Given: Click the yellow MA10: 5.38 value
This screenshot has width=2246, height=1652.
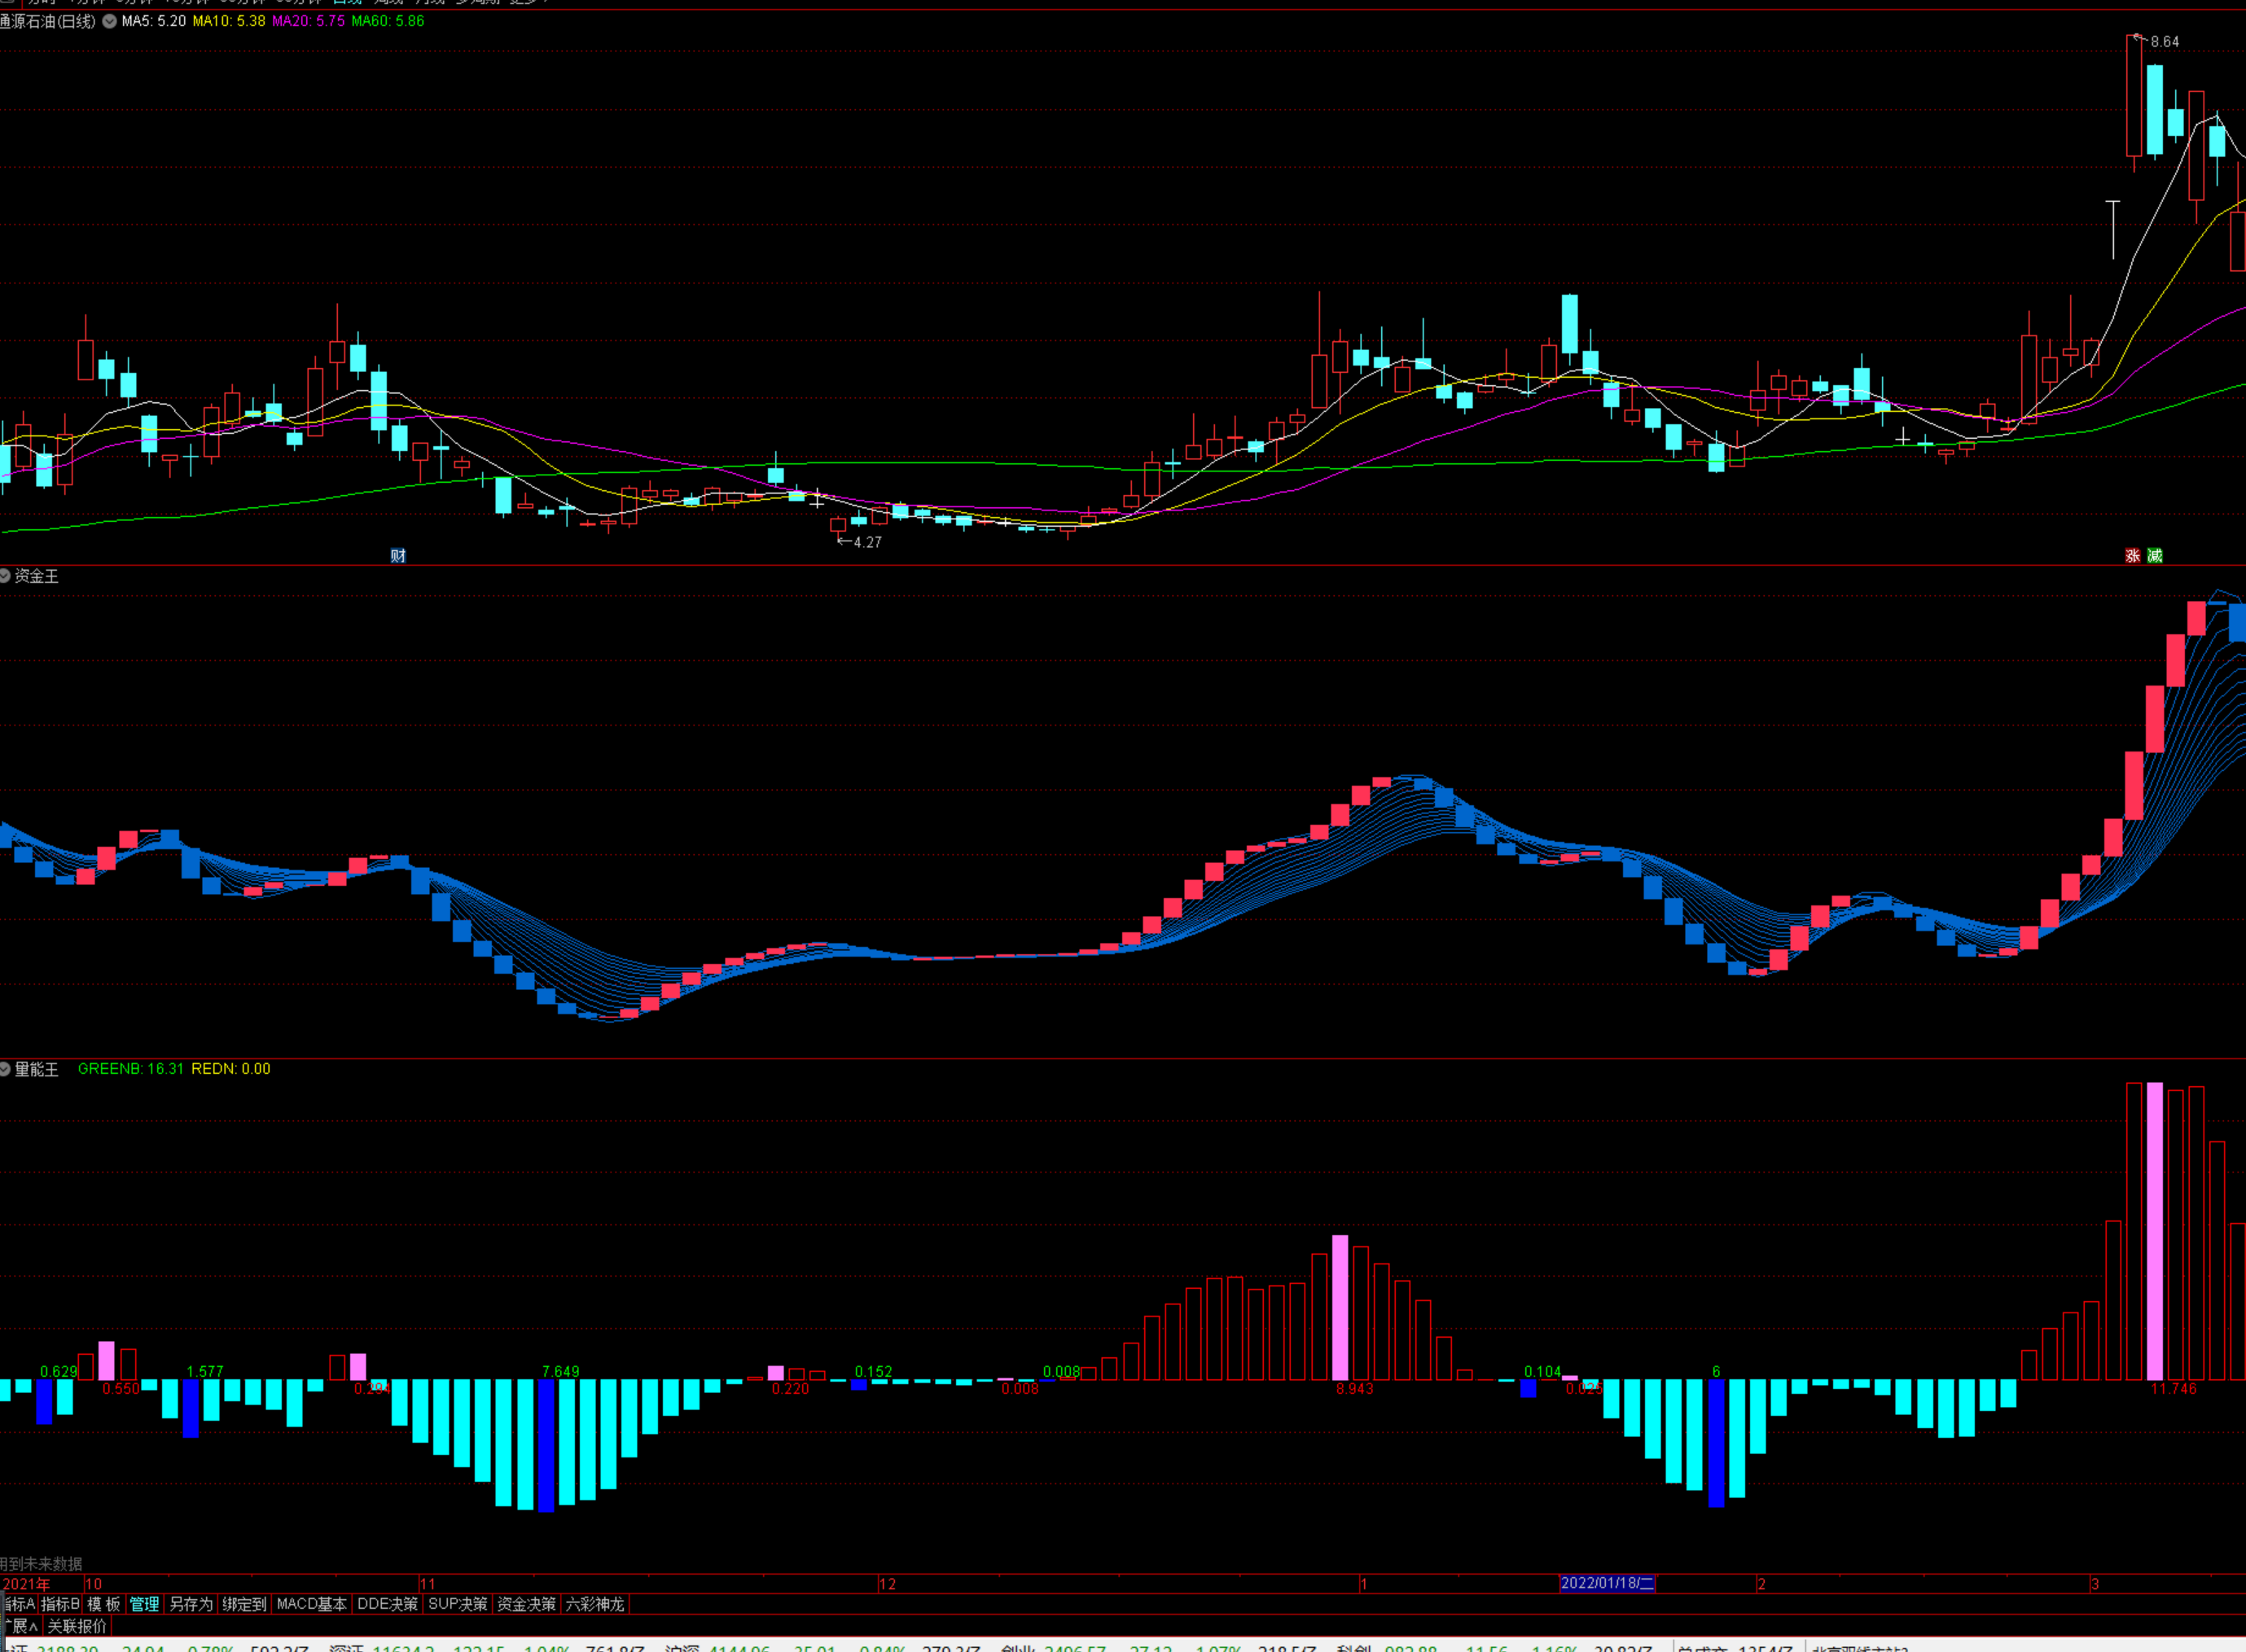Looking at the screenshot, I should click(229, 21).
